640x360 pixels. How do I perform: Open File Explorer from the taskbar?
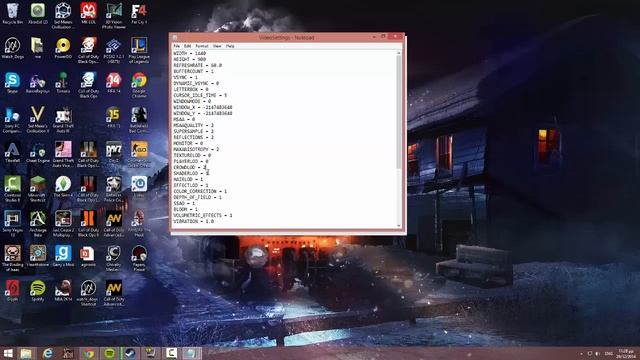pos(27,353)
